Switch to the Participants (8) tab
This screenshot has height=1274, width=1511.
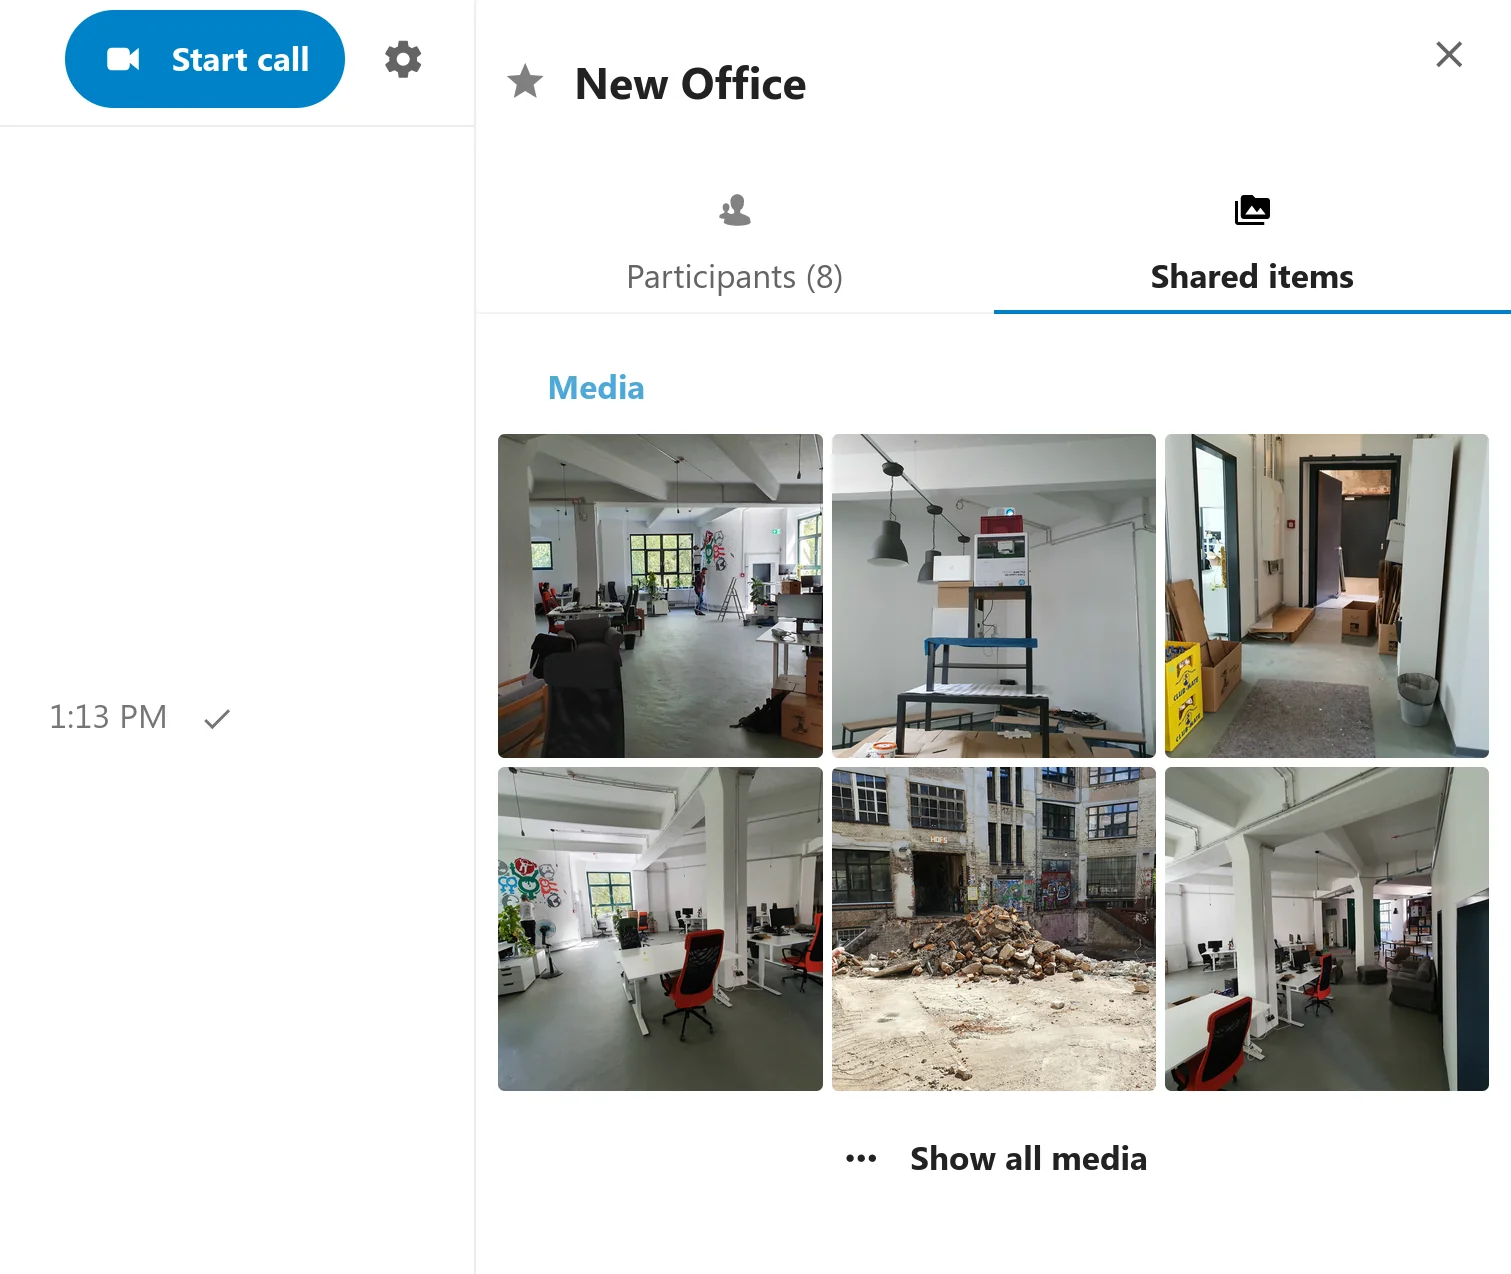(x=734, y=245)
